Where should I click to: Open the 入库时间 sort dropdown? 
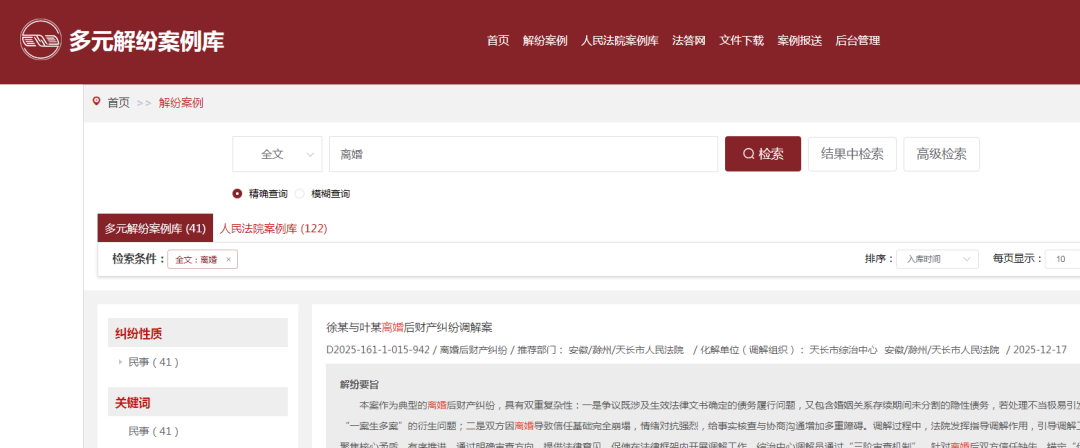pos(936,259)
